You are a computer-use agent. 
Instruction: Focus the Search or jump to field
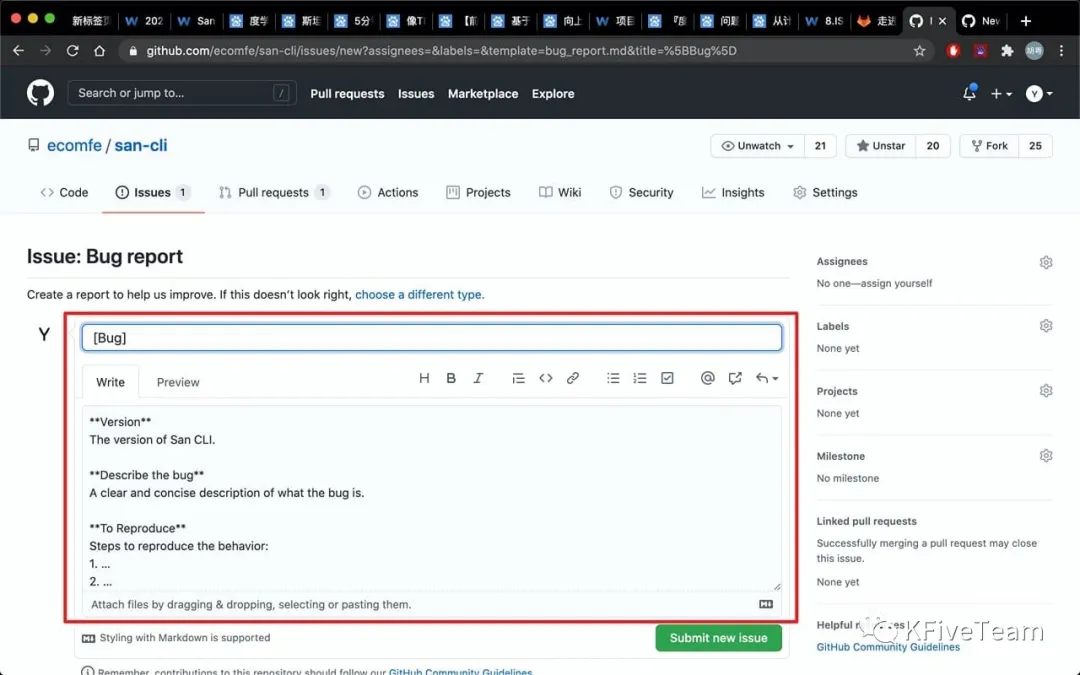(182, 93)
